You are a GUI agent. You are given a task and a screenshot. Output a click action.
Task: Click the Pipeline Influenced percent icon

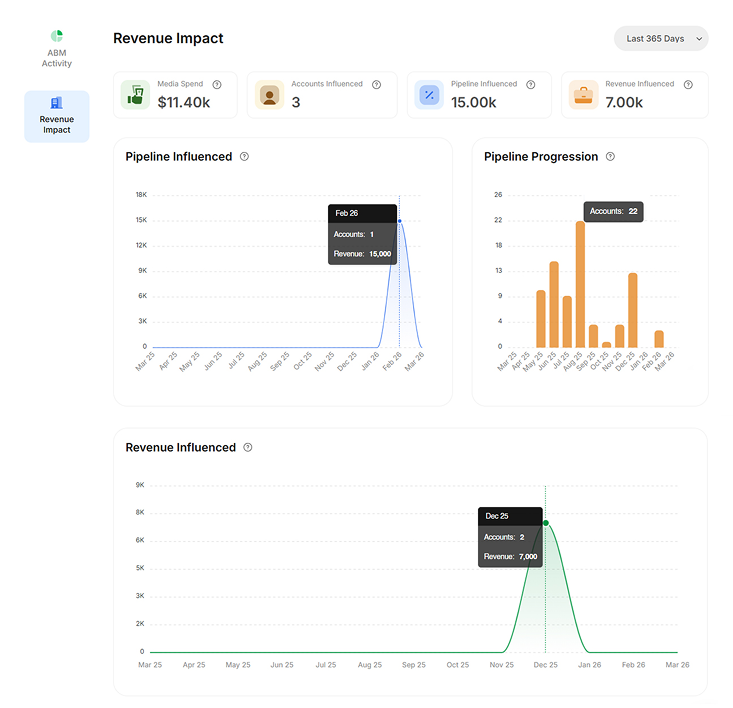[429, 94]
